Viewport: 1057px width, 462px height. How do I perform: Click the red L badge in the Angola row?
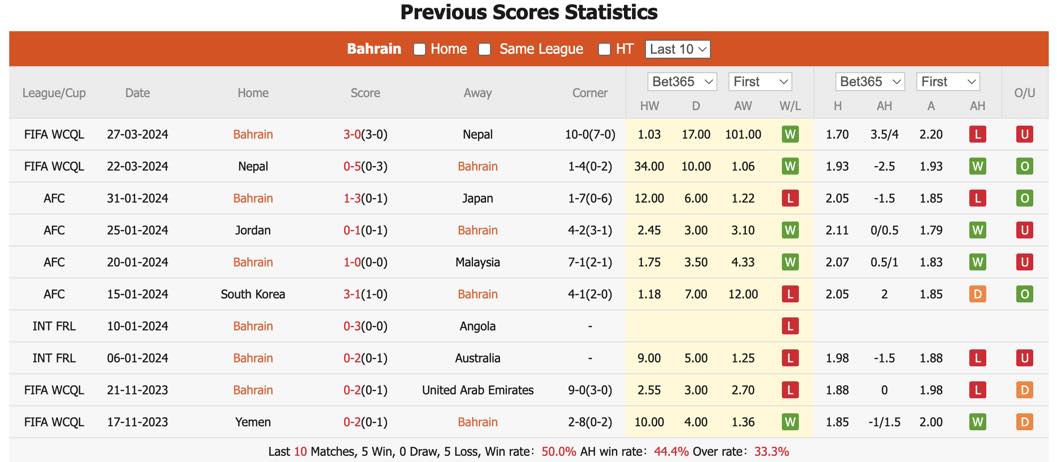pyautogui.click(x=790, y=326)
